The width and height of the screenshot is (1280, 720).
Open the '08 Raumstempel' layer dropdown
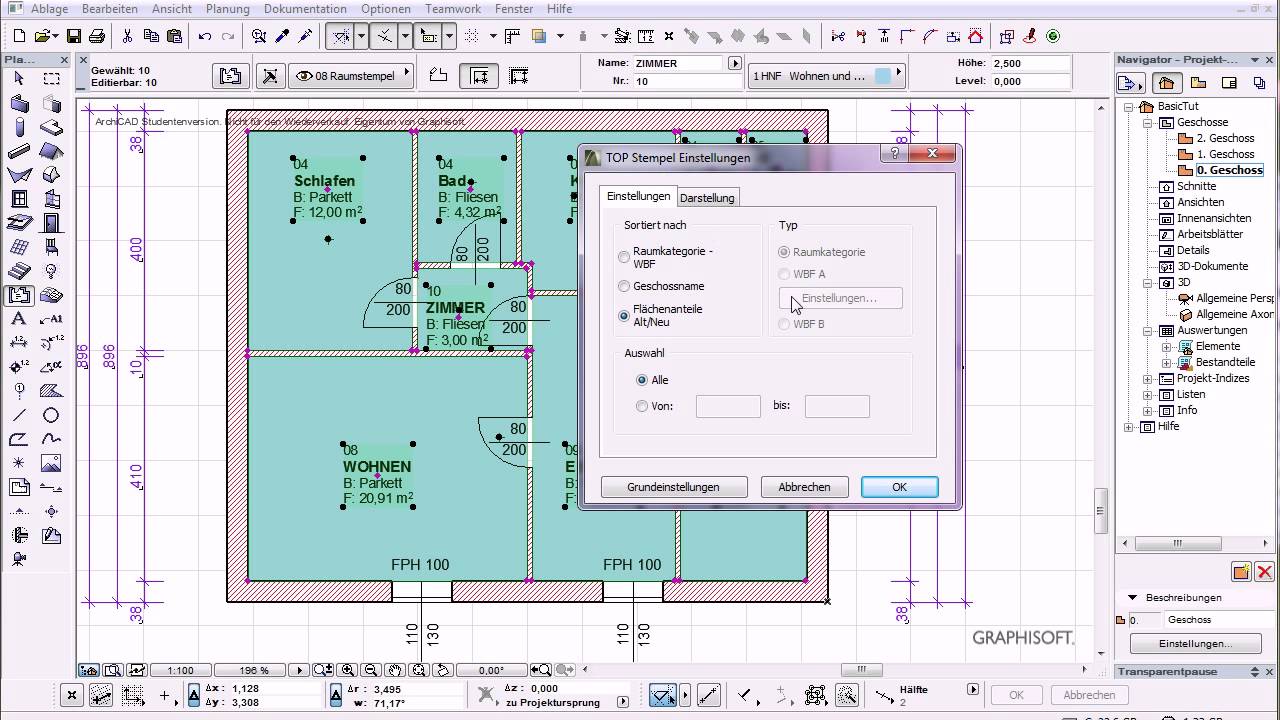coord(351,75)
